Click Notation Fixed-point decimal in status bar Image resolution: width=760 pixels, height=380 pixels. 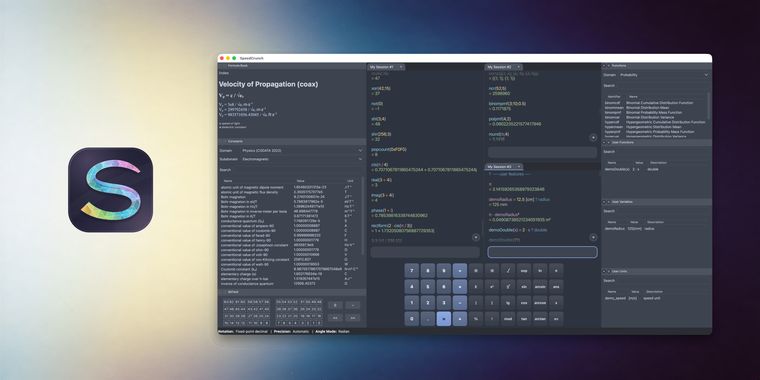(x=244, y=332)
